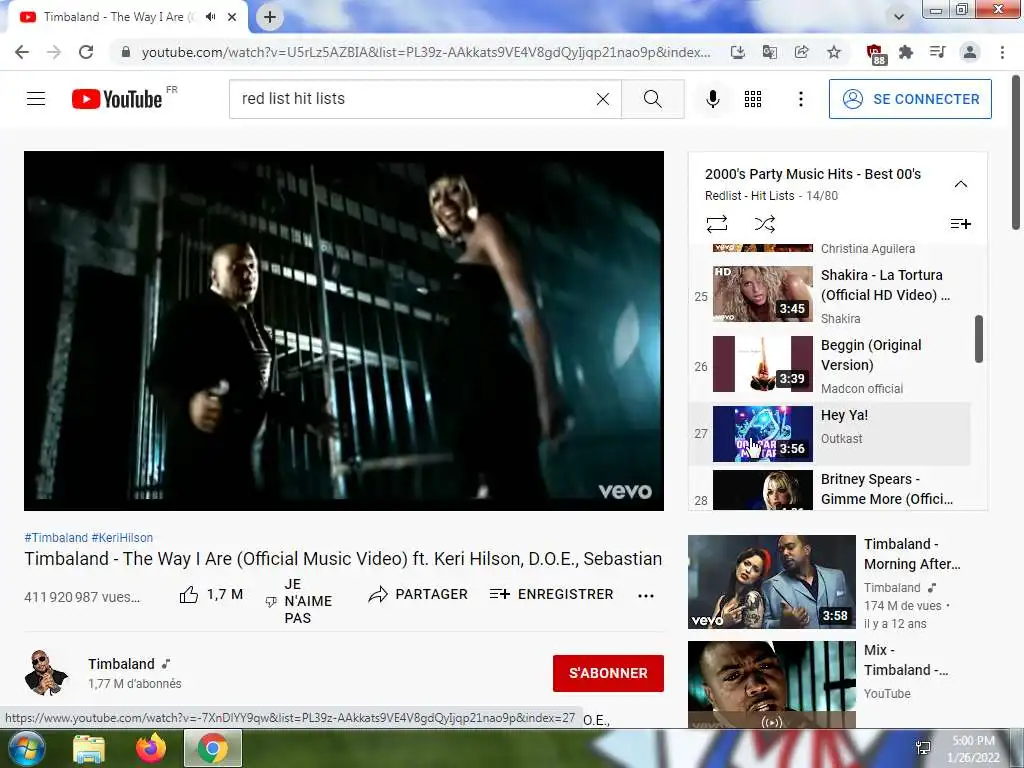Screen dimensions: 1024x768
Task: Open more actions ellipsis under video
Action: point(646,596)
